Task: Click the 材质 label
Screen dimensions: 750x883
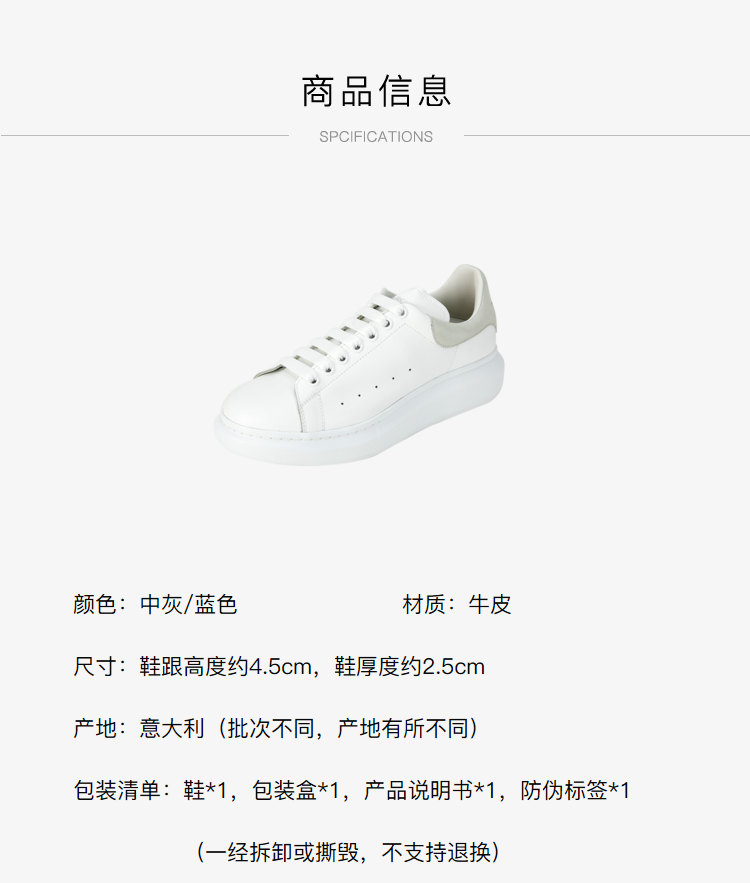Action: 423,605
